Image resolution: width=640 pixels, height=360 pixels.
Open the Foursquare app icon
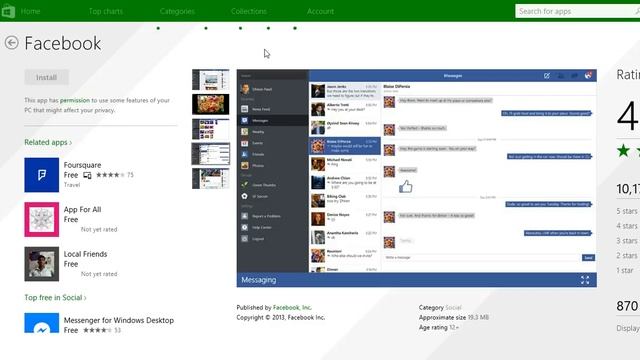pyautogui.click(x=42, y=175)
